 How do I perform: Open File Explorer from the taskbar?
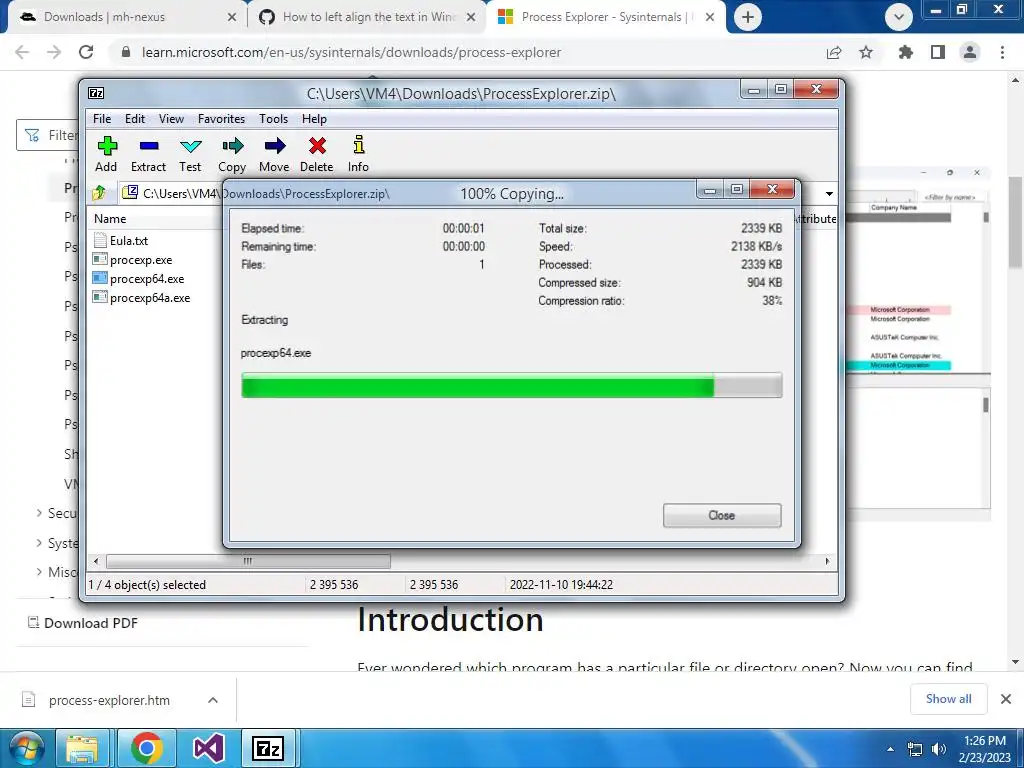pyautogui.click(x=82, y=748)
